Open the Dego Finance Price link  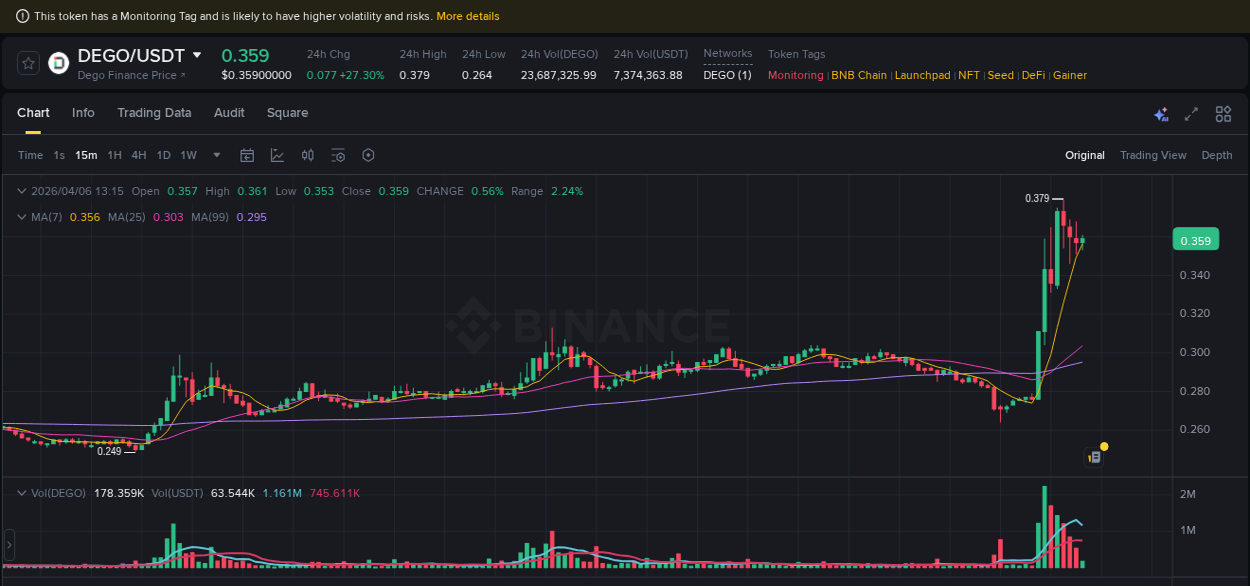point(131,75)
